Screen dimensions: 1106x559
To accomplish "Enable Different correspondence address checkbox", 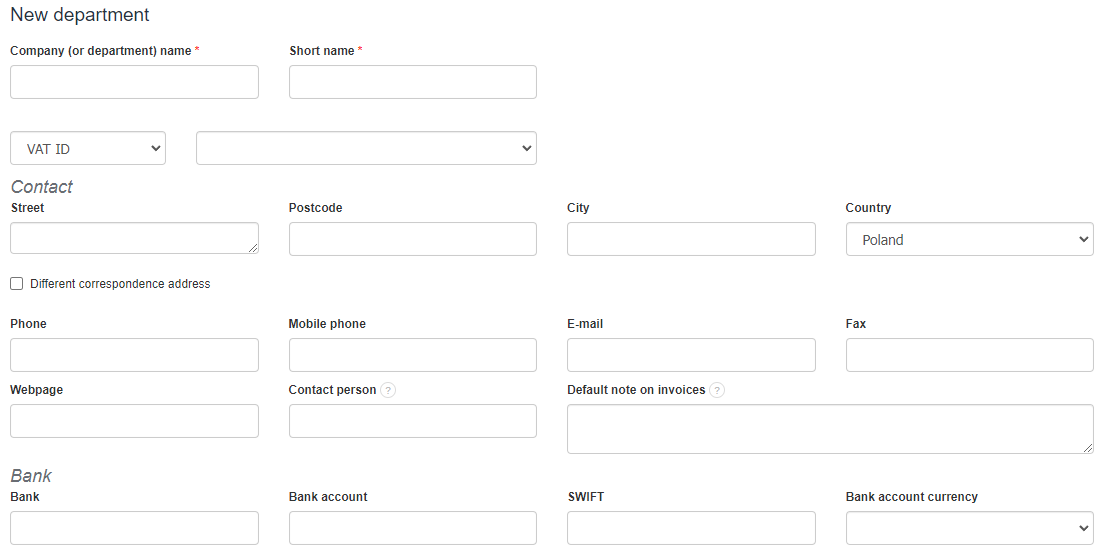I will [17, 284].
